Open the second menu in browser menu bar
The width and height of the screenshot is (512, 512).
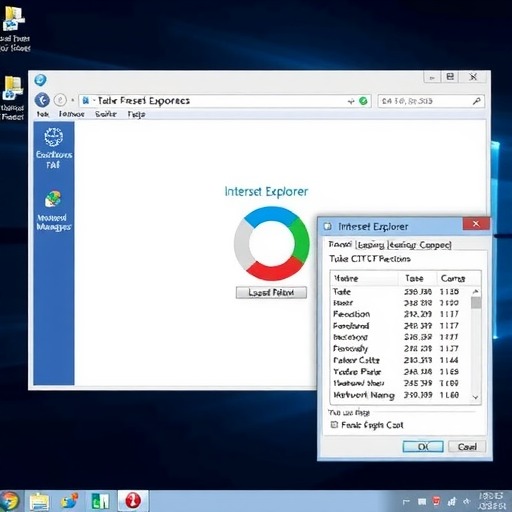tap(71, 114)
